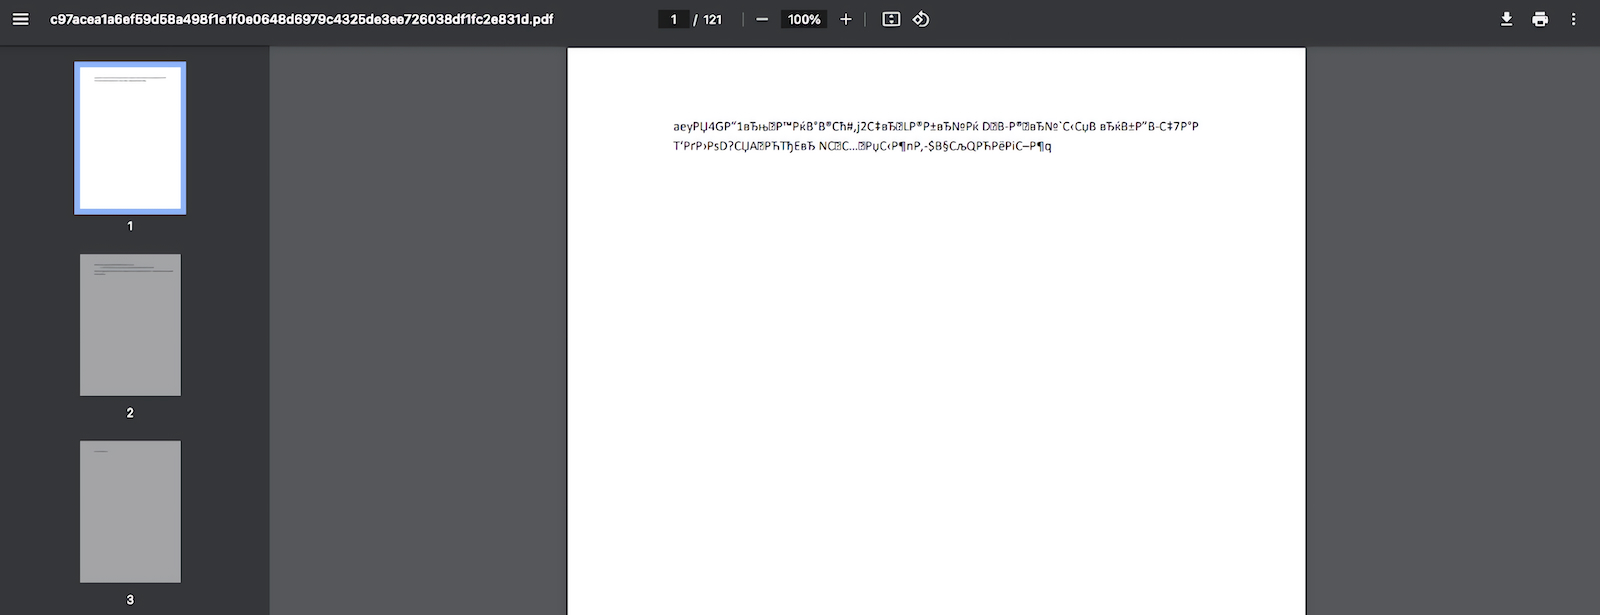1600x615 pixels.
Task: Download the PDF file
Action: [1506, 19]
